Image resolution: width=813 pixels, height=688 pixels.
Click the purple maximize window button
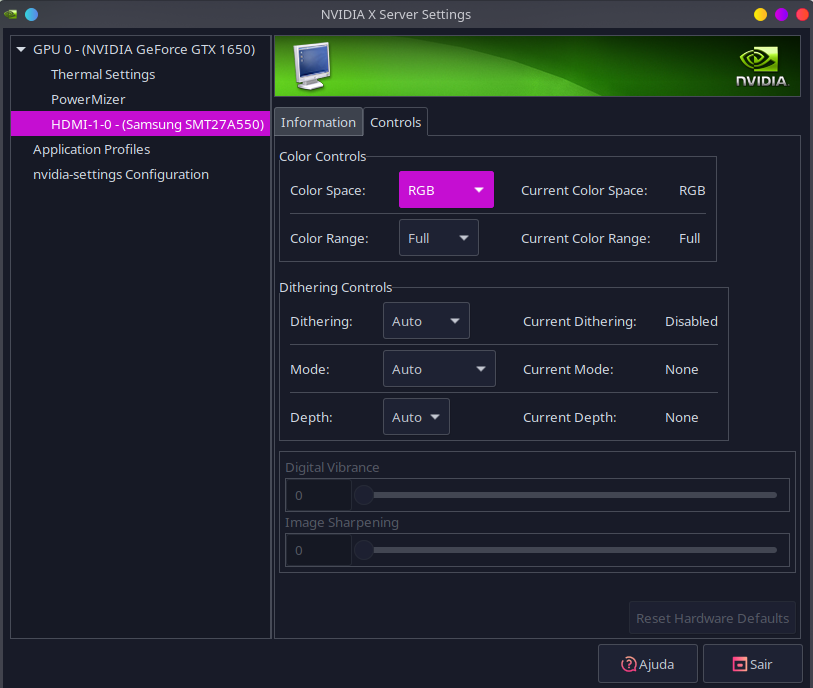click(x=781, y=14)
